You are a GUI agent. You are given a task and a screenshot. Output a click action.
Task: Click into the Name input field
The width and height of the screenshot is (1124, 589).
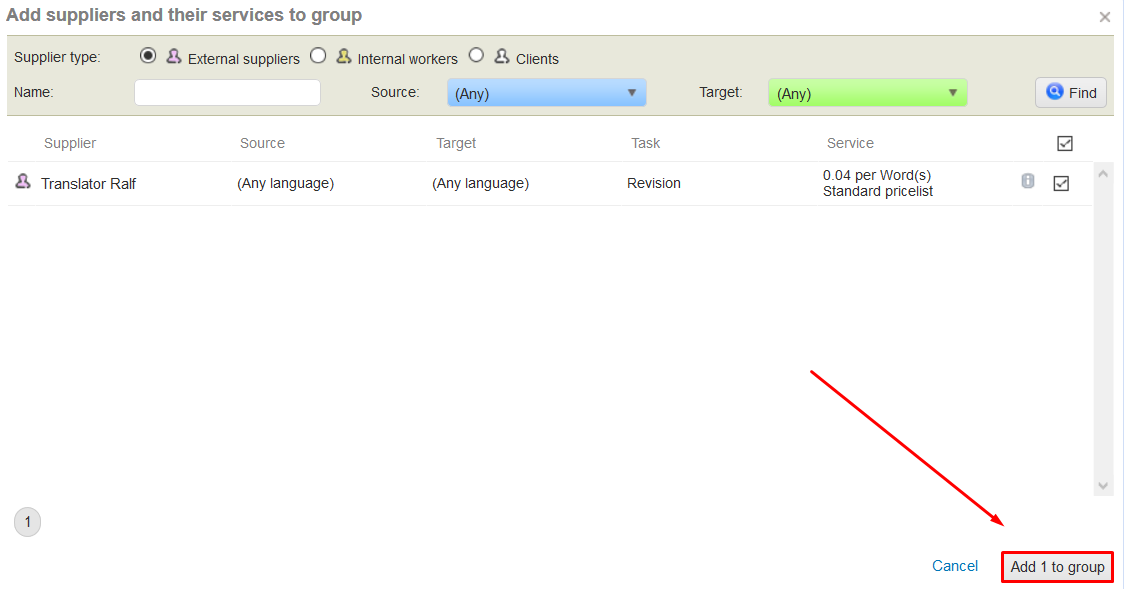point(227,93)
